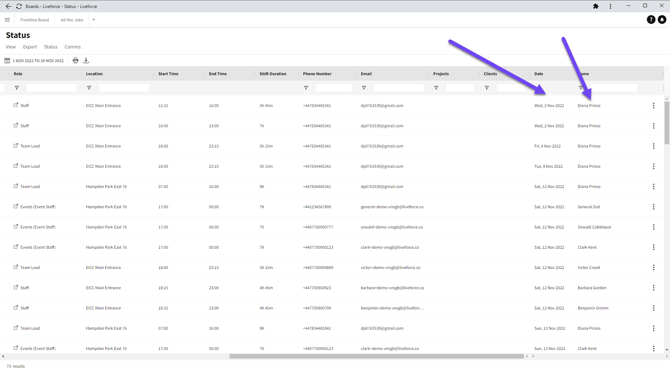Image resolution: width=670 pixels, height=372 pixels.
Task: Print the status table
Action: tap(76, 61)
